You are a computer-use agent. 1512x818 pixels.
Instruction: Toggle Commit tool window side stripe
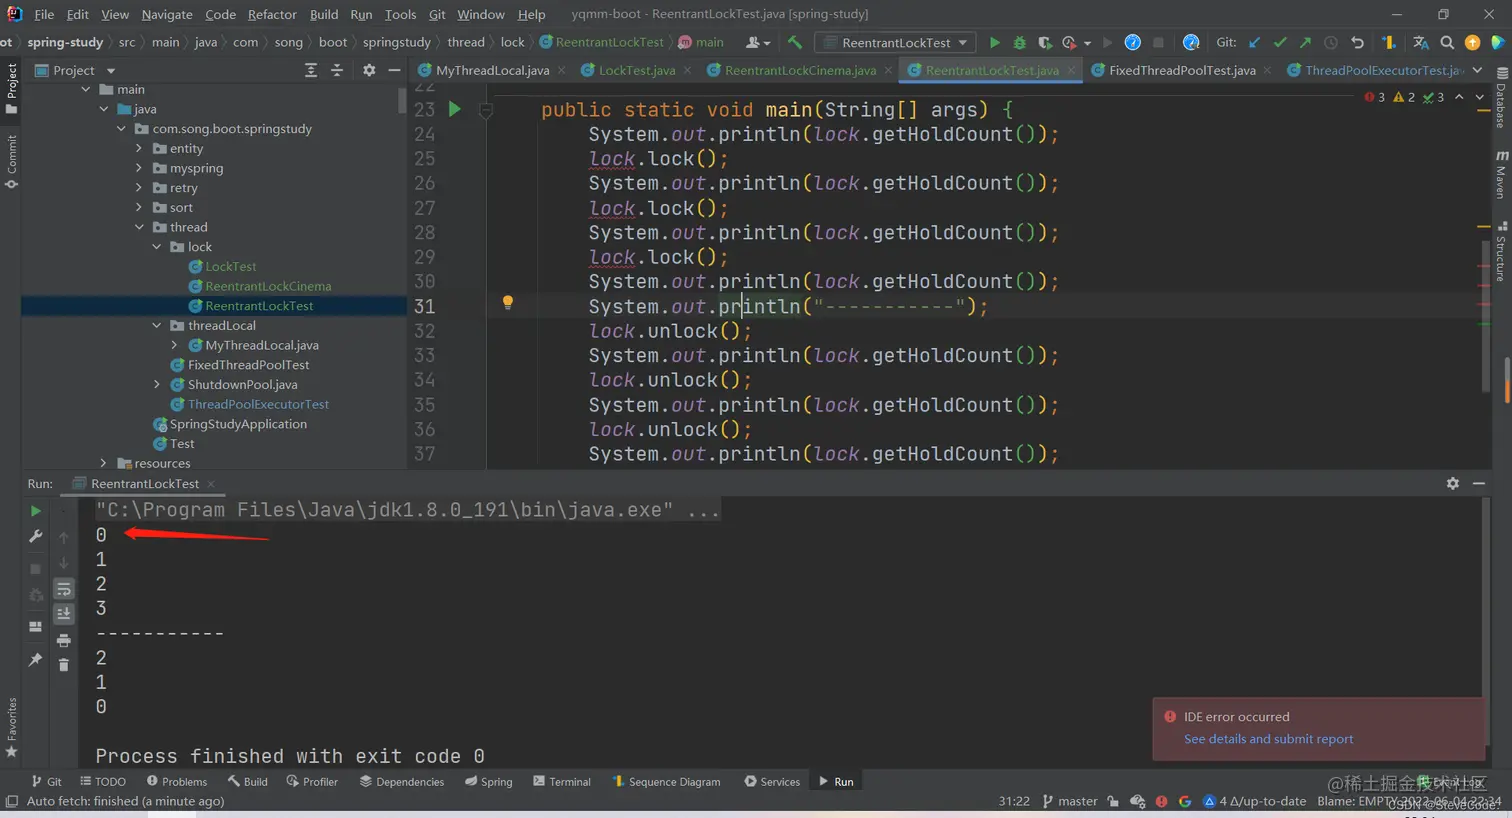pyautogui.click(x=11, y=160)
